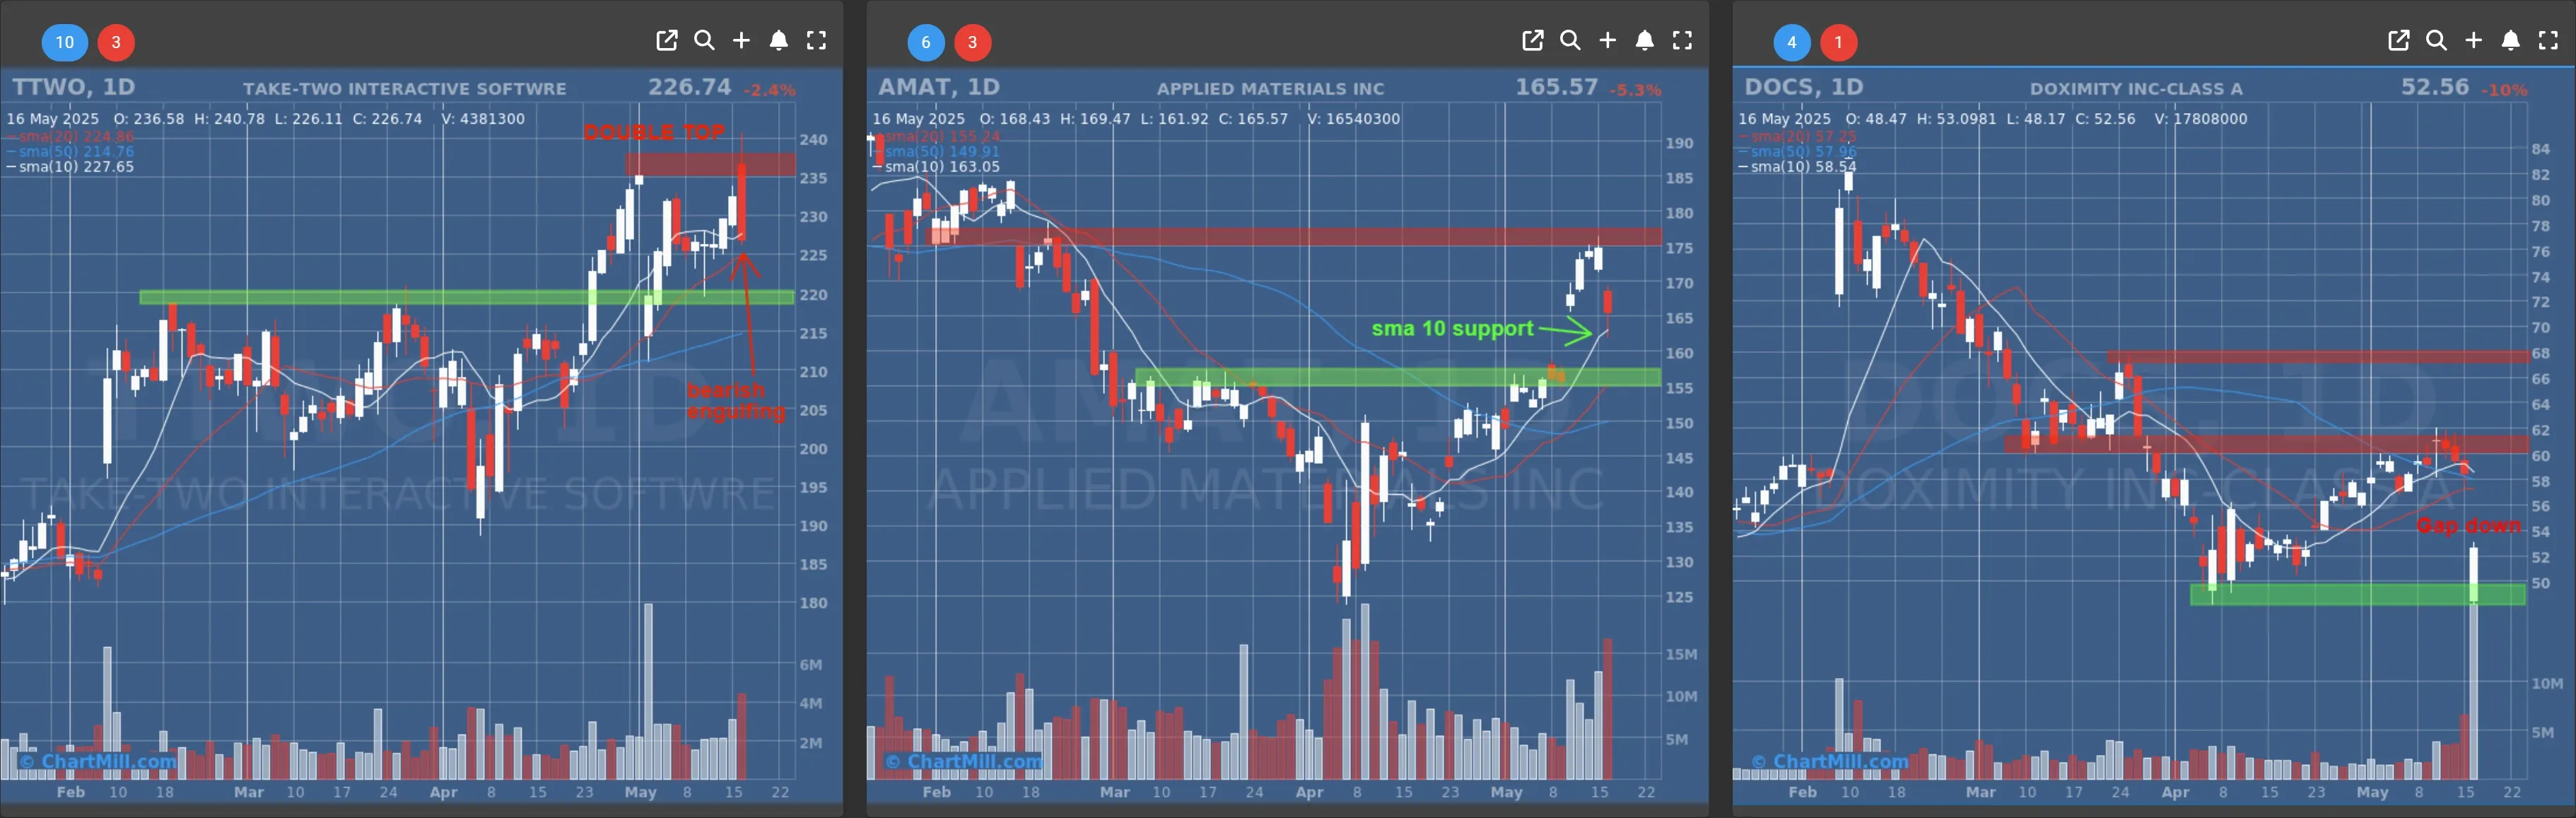Click the magnifier icon on TTWO chart
2576x818 pixels.
tap(704, 40)
